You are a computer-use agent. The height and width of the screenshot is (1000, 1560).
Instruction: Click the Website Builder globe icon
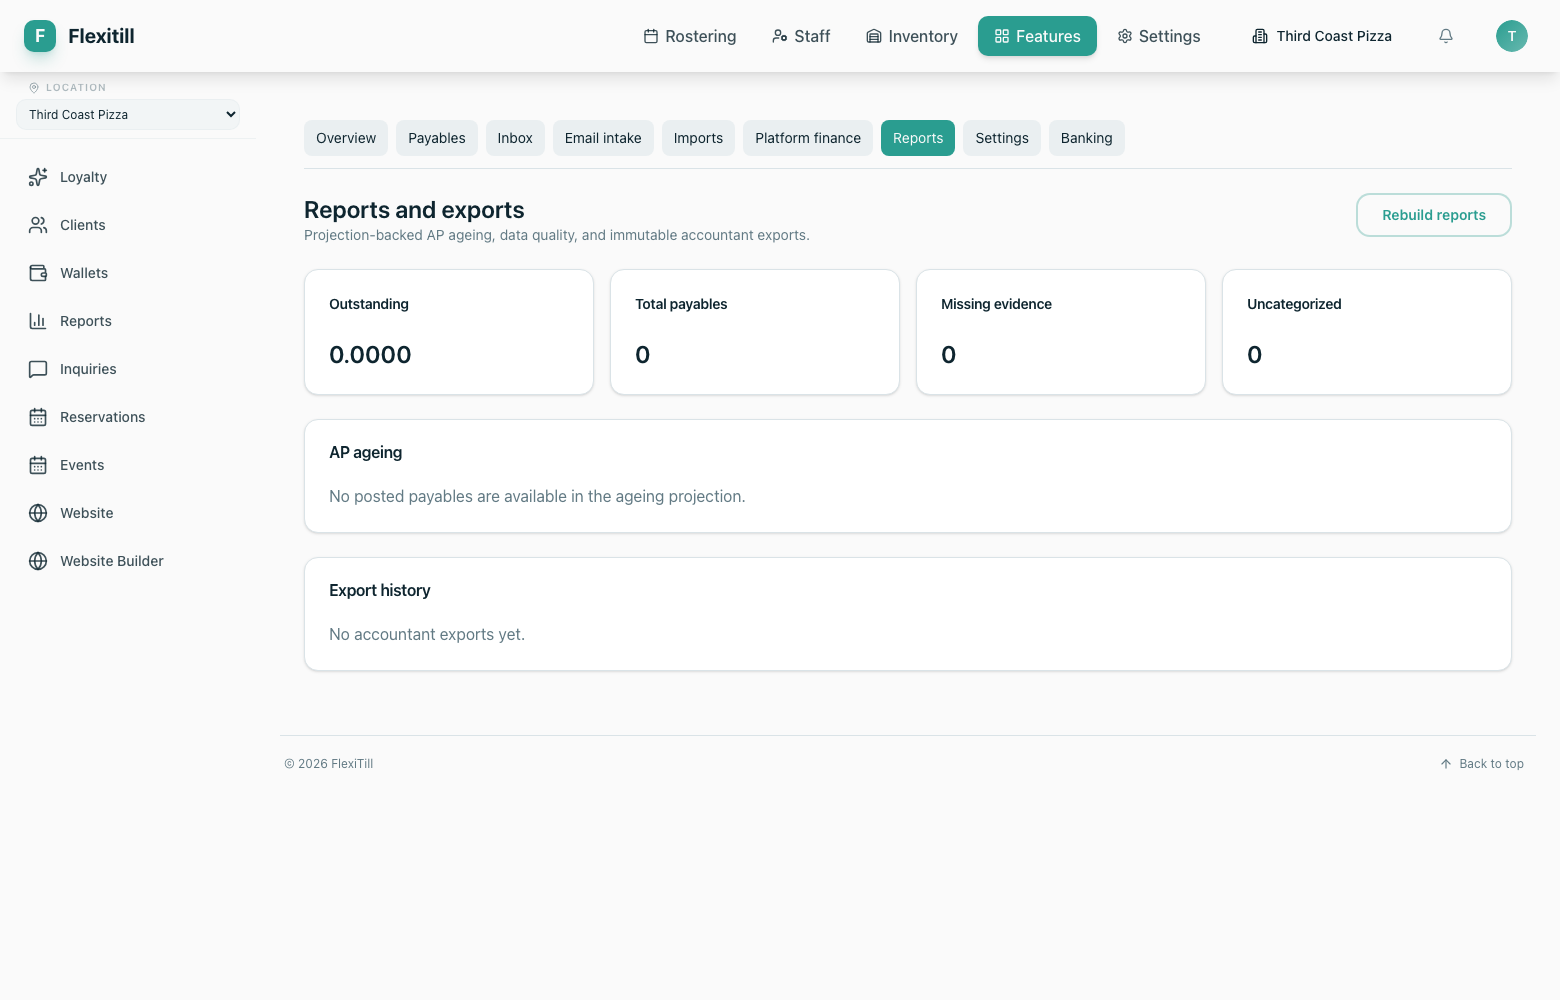pyautogui.click(x=38, y=561)
